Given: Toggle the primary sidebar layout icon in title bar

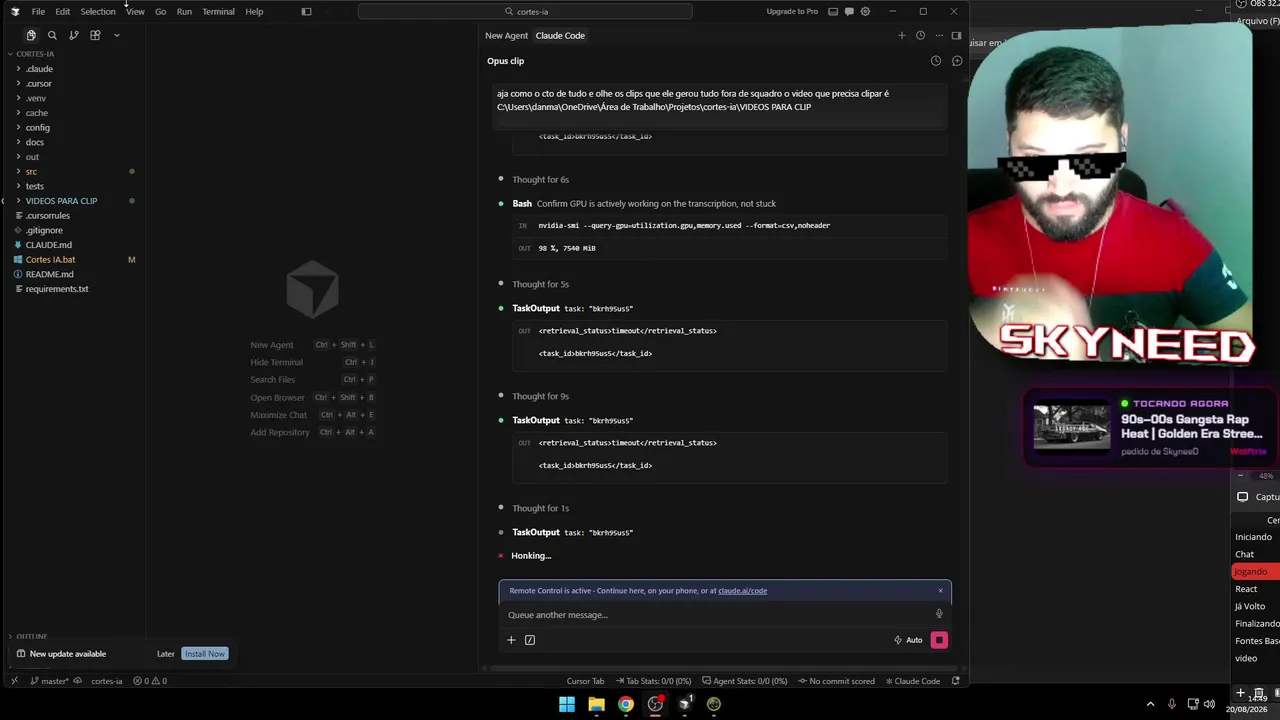Looking at the screenshot, I should pos(307,12).
